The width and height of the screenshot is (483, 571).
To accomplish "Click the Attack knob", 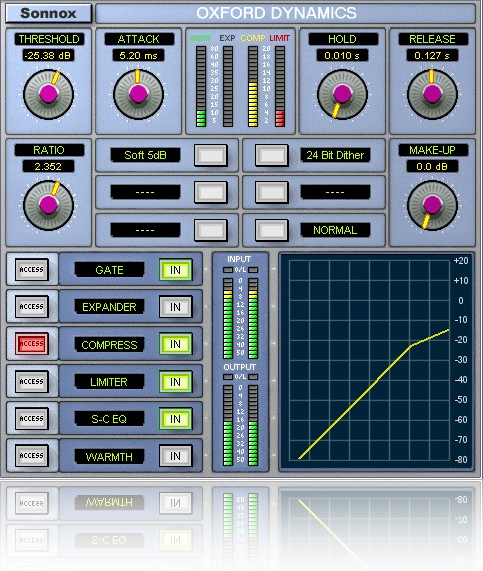I will coord(138,94).
